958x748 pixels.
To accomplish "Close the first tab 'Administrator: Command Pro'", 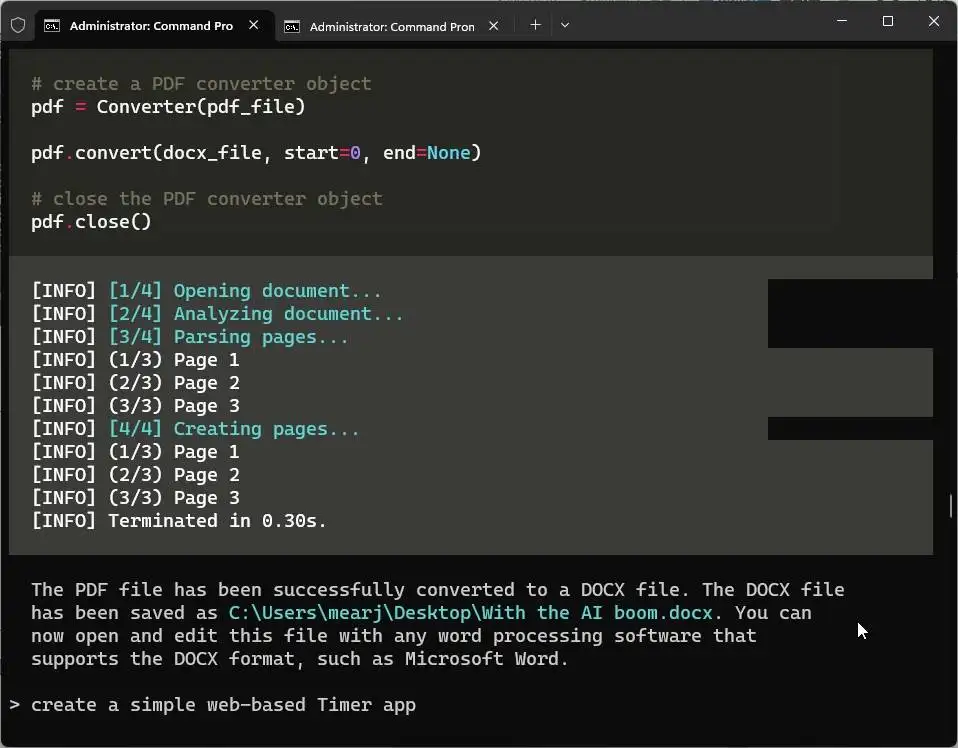I will pyautogui.click(x=254, y=25).
